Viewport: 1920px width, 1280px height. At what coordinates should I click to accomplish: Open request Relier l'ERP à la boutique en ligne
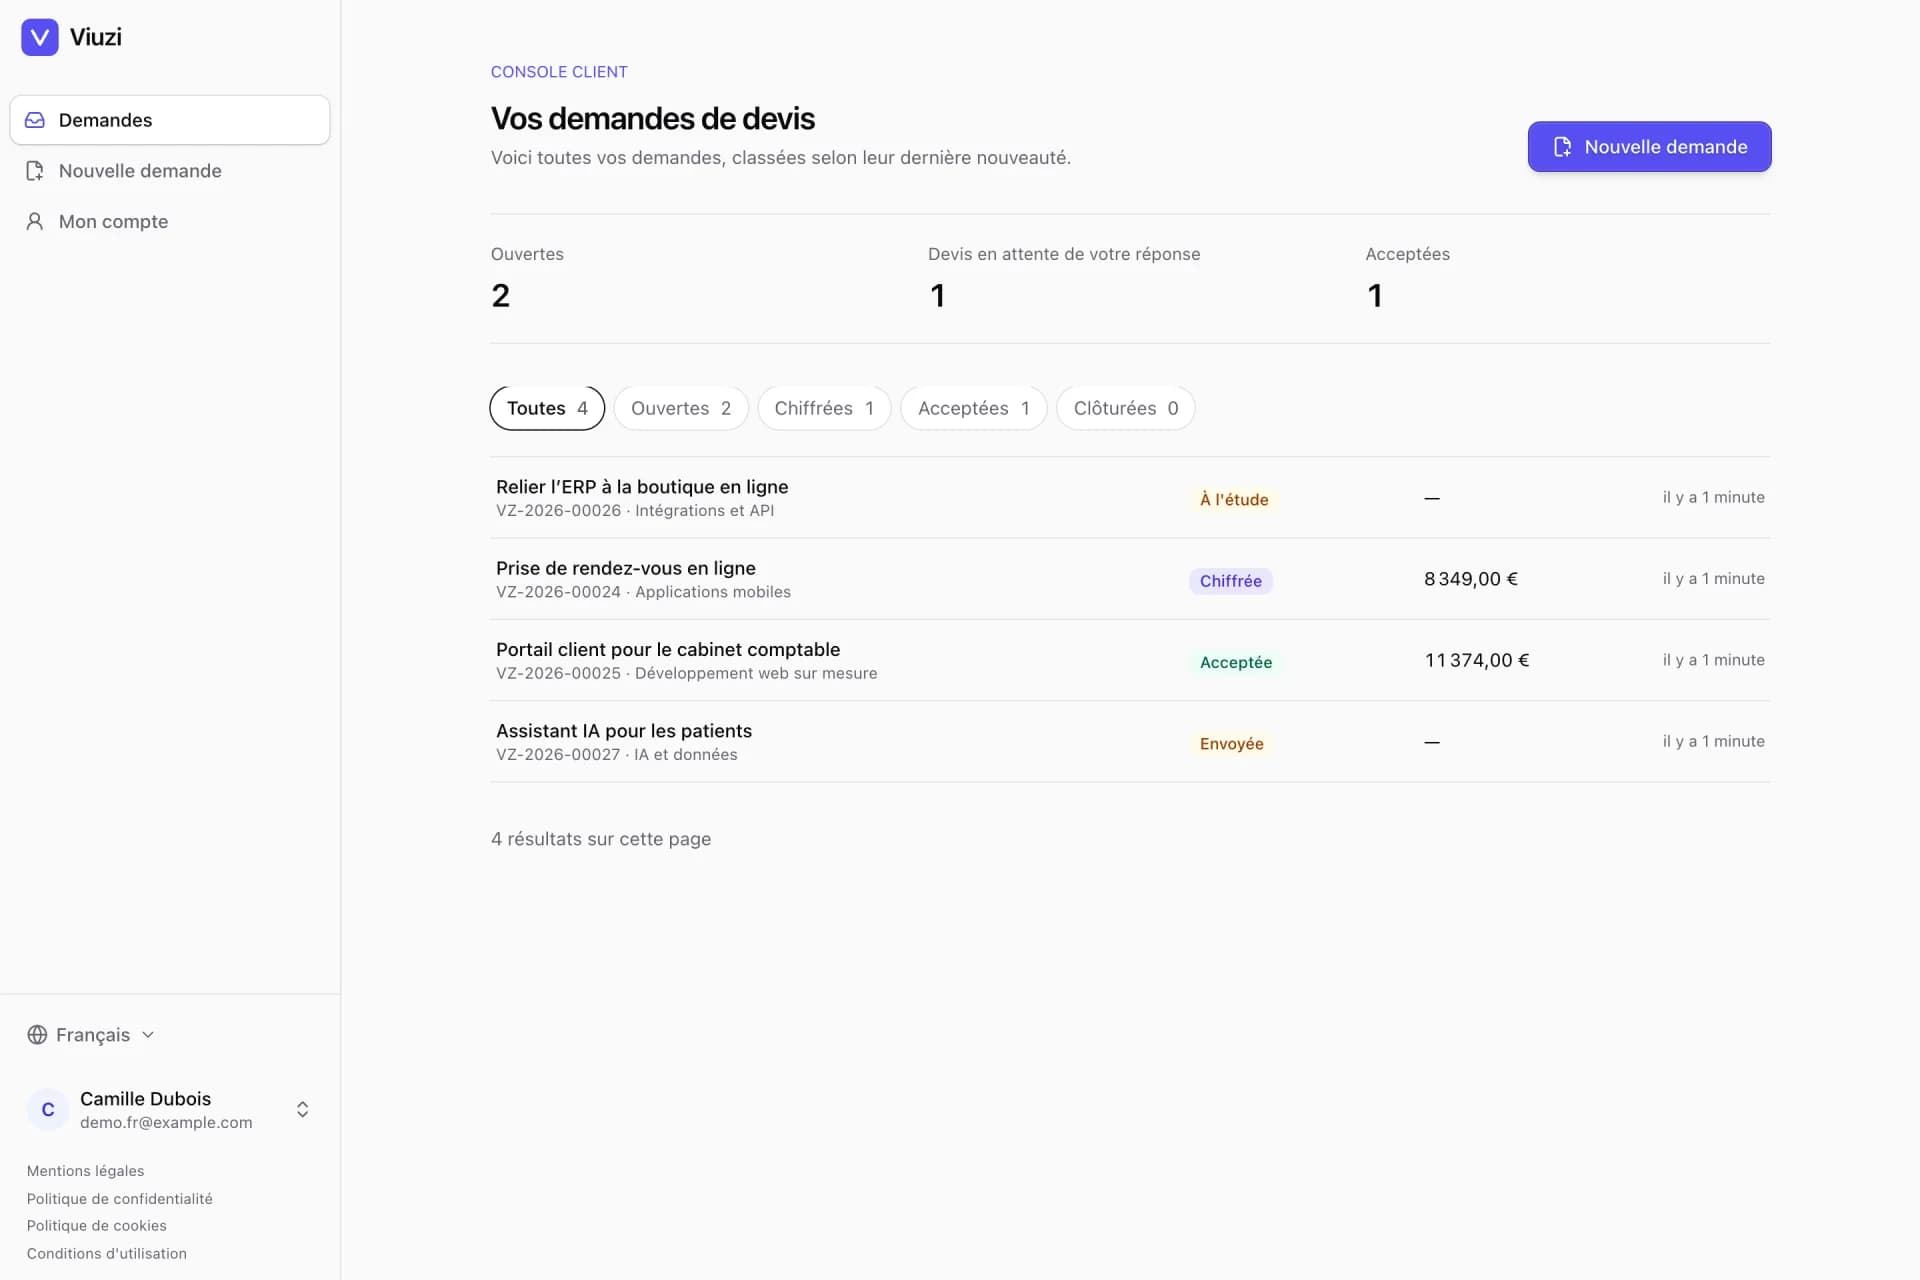[1130, 498]
